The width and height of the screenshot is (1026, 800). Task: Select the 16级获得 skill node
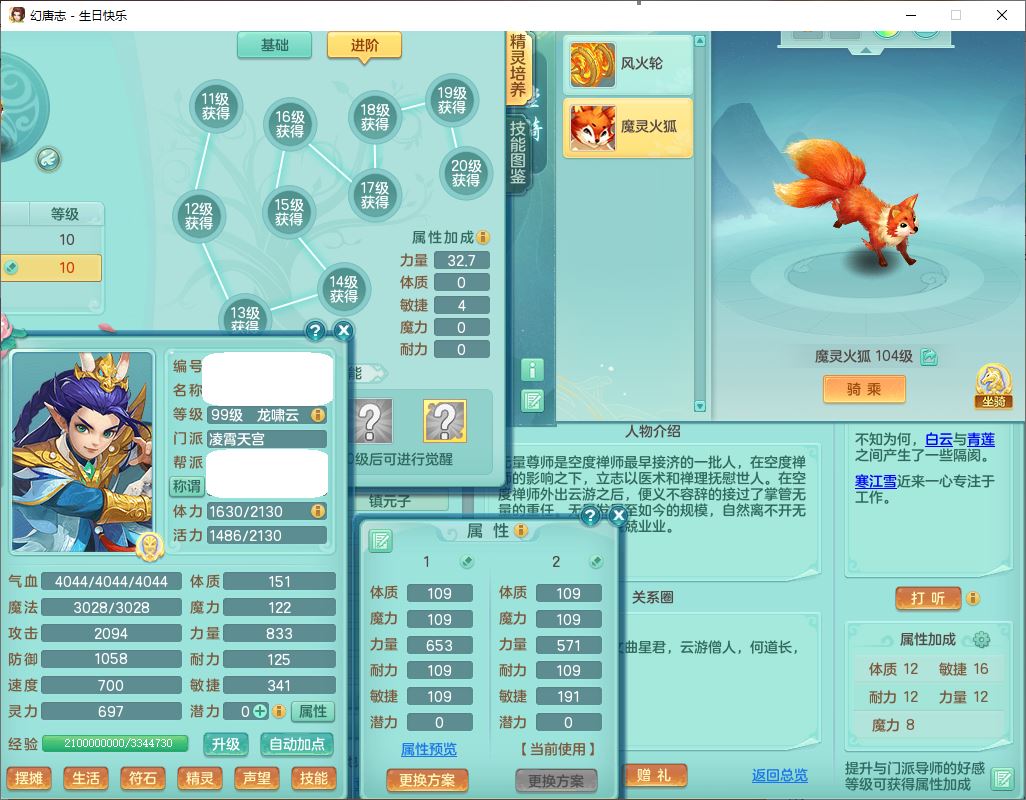coord(290,125)
